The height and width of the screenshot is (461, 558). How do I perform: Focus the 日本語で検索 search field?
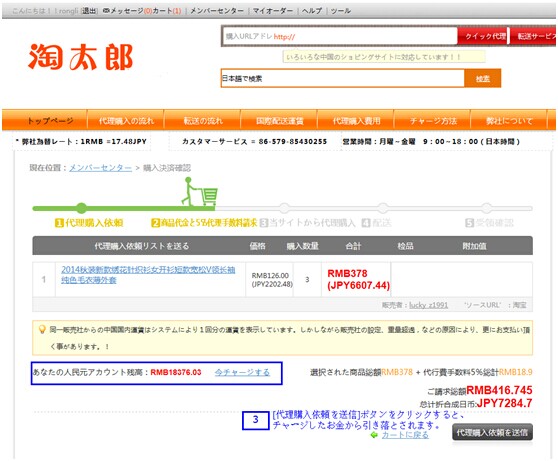tap(343, 79)
